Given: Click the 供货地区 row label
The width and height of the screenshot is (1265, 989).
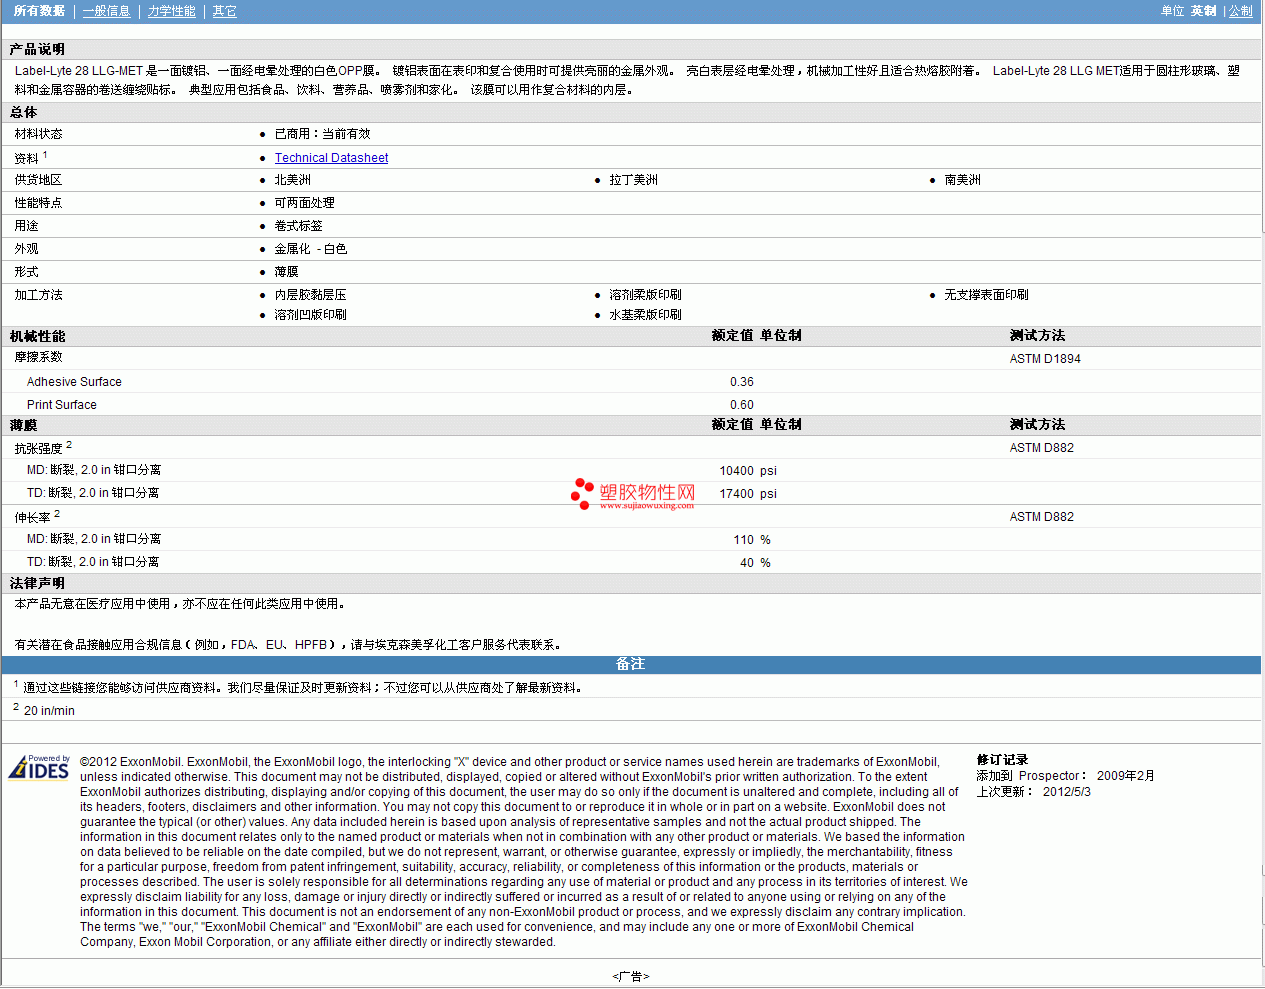Looking at the screenshot, I should pyautogui.click(x=38, y=180).
